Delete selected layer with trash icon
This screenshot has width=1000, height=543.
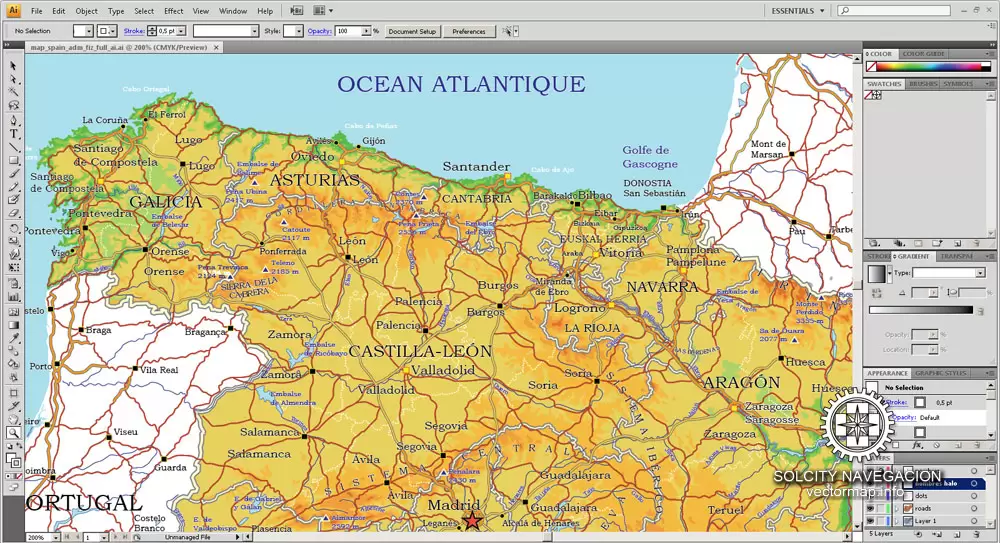point(974,533)
